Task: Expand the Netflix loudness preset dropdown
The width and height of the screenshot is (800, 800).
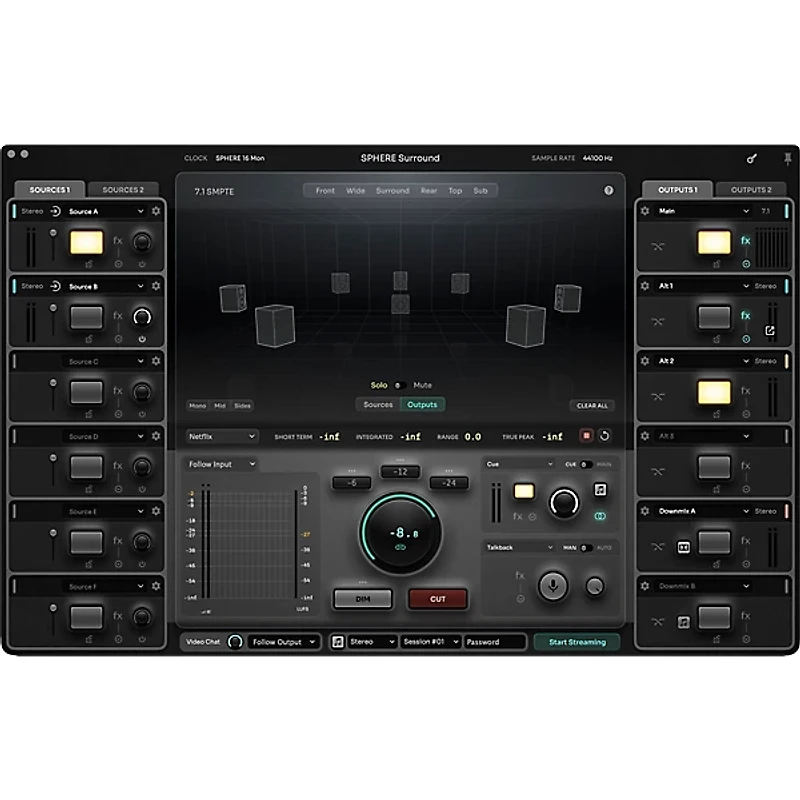Action: 222,436
